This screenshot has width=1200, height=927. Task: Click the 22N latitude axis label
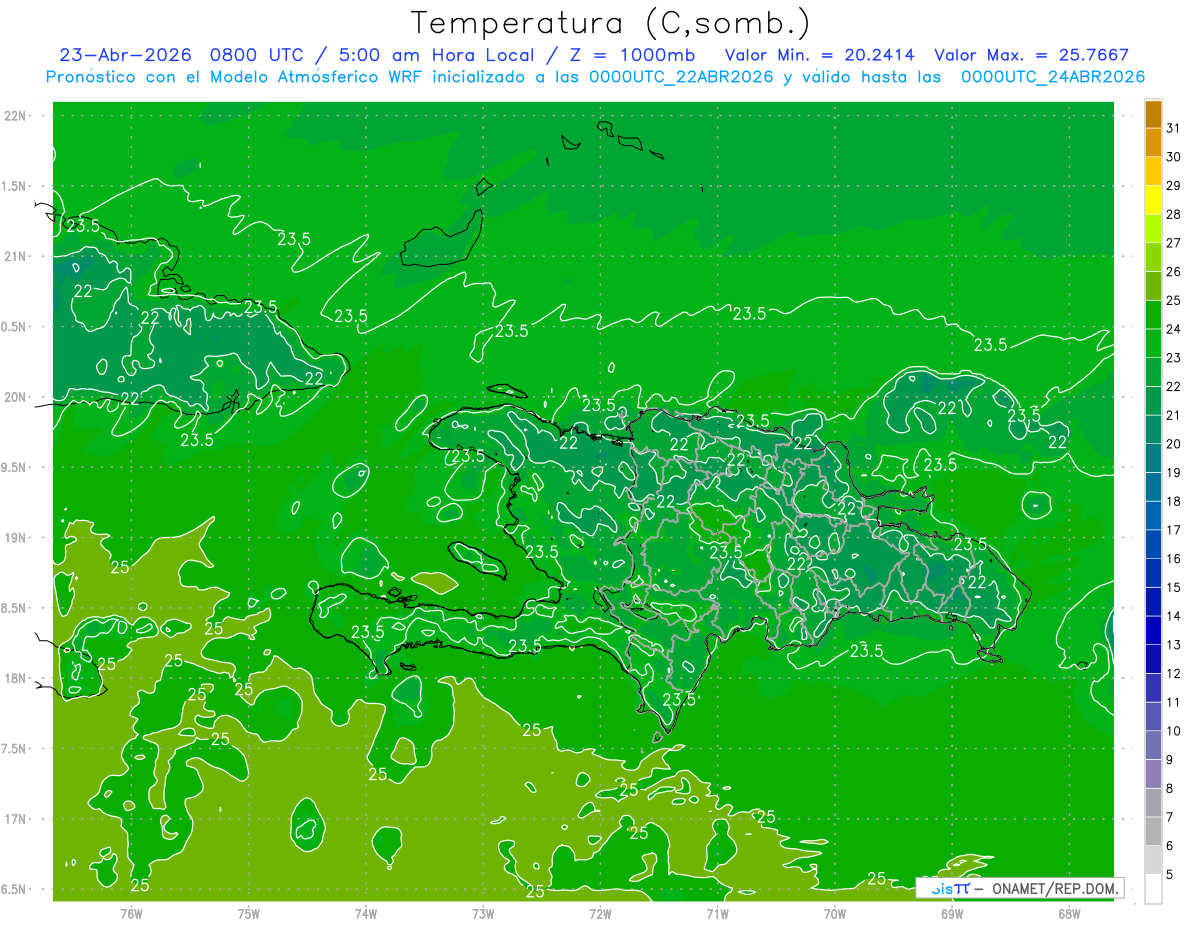point(15,116)
